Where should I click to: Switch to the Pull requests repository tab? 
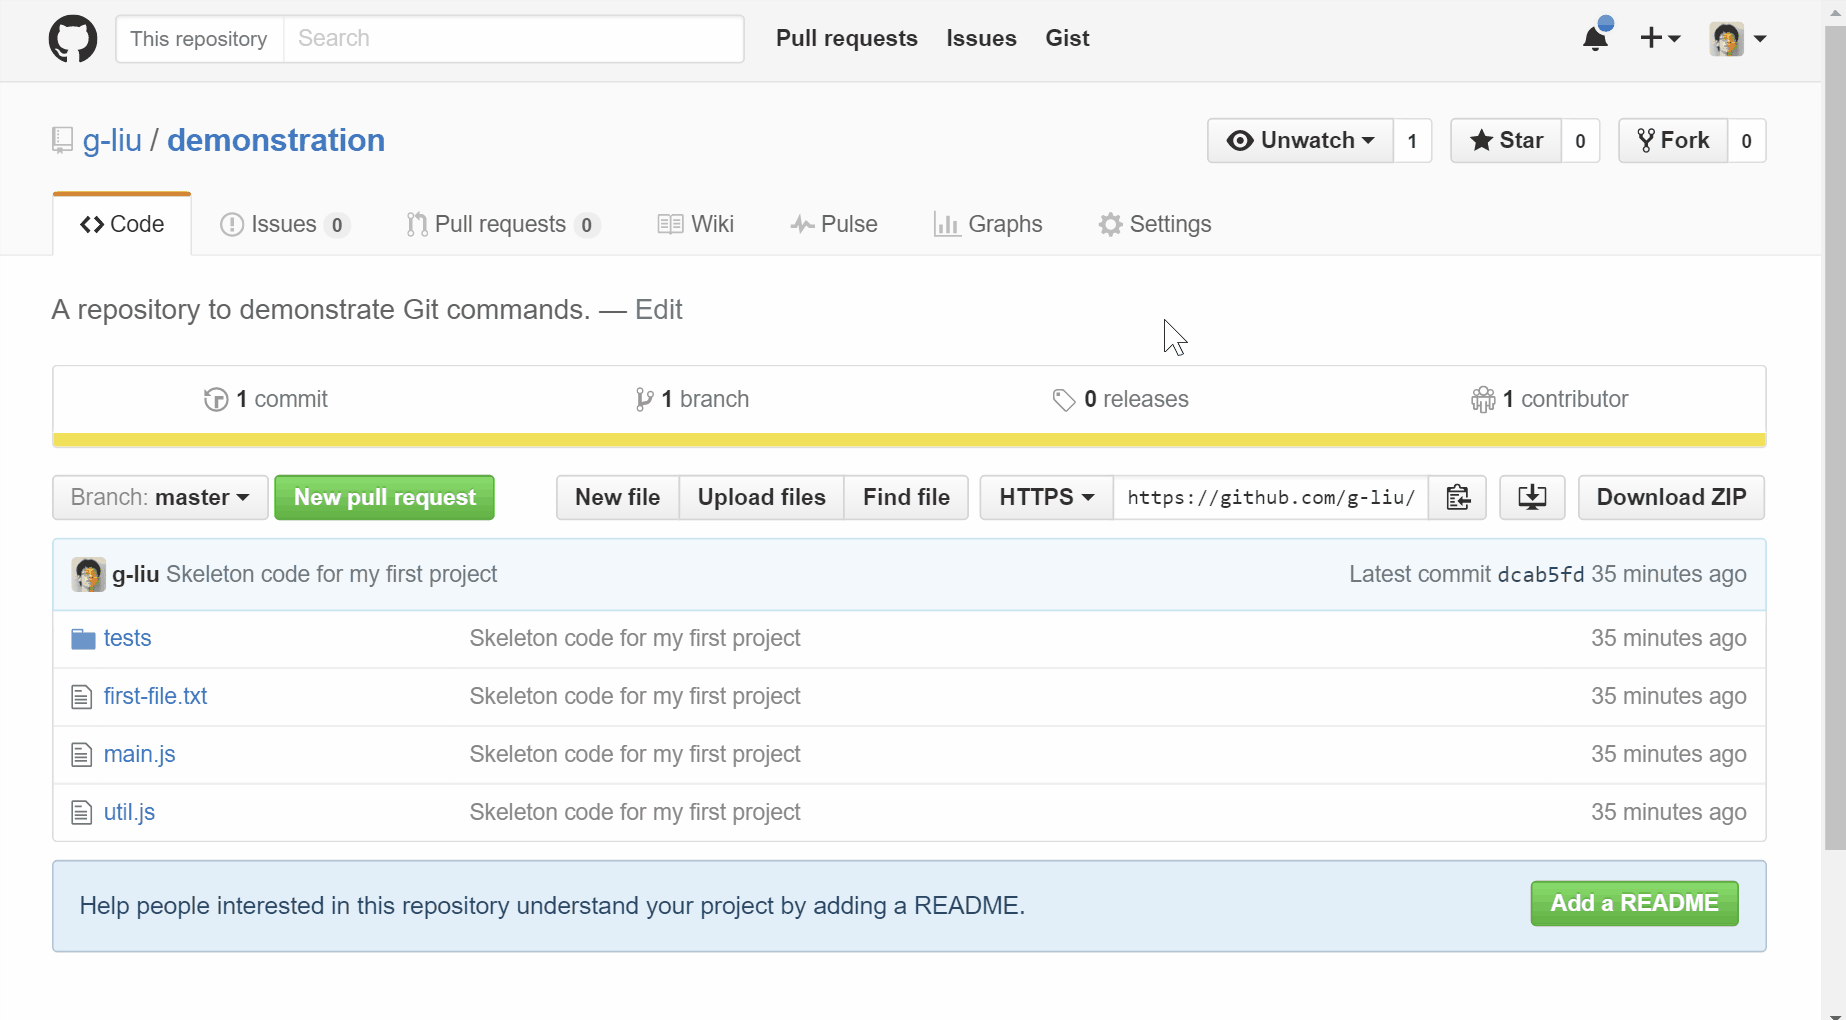[x=503, y=224]
